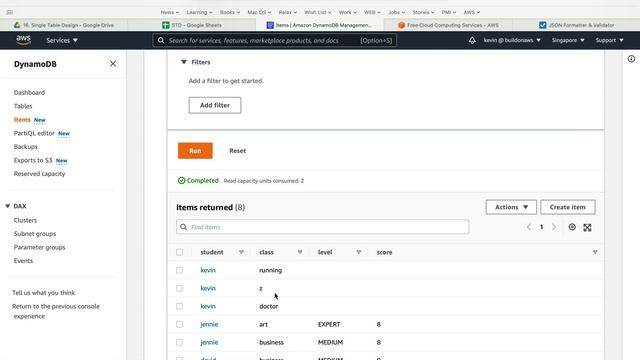This screenshot has height=360, width=640.
Task: Open Subnet groups in sidebar
Action: pos(35,233)
